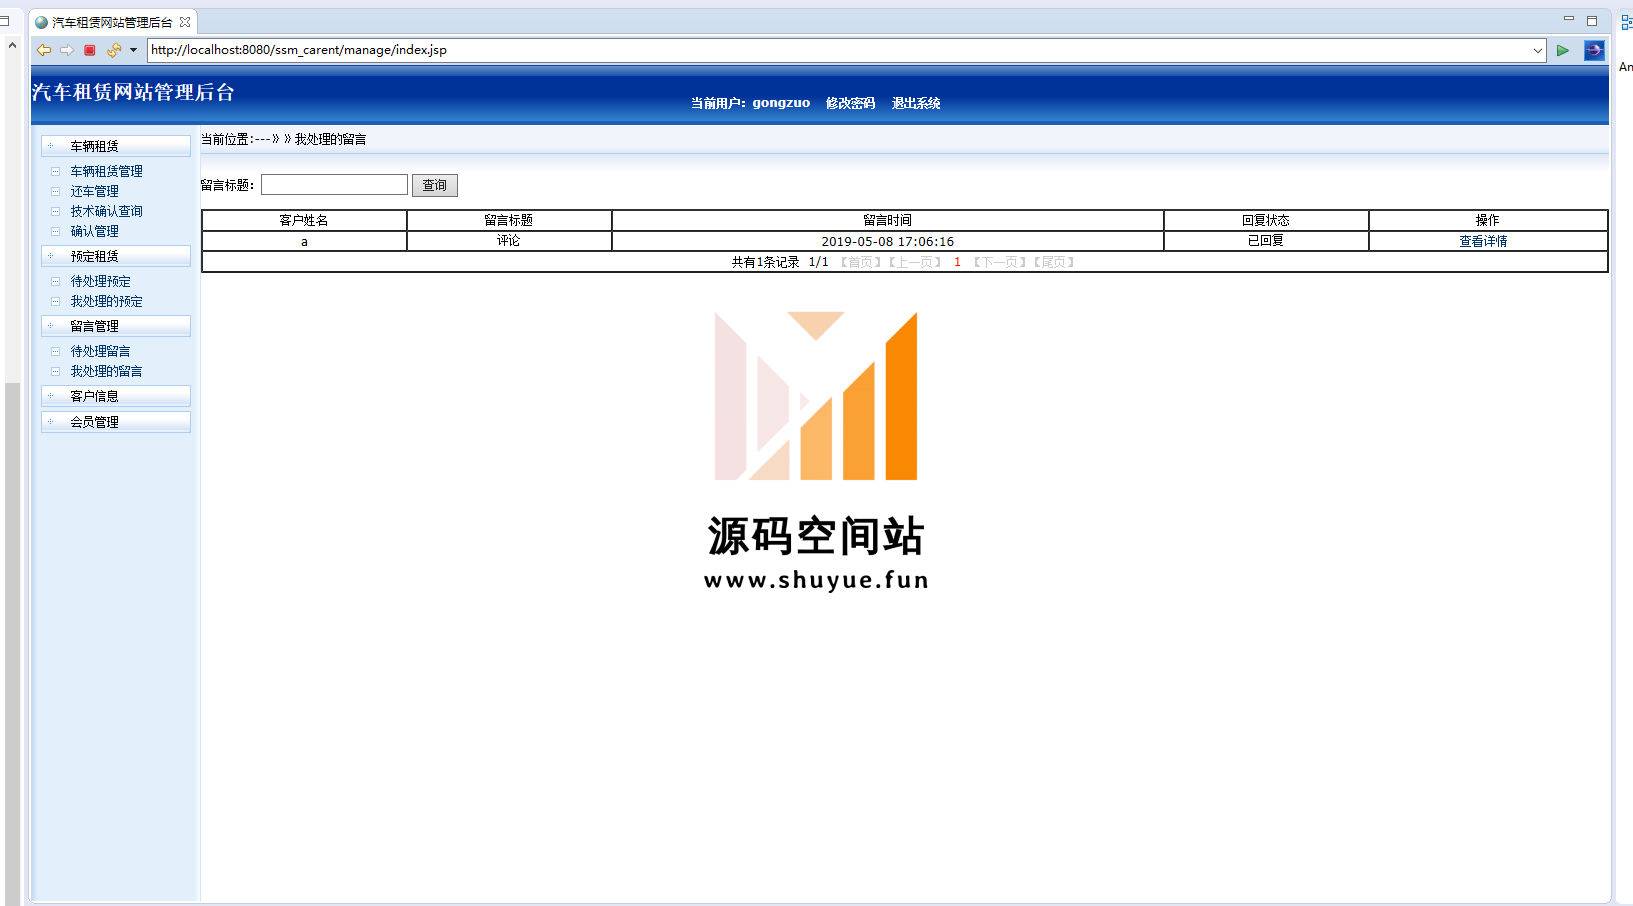
Task: Open 技术确认查询 in the sidebar
Action: (106, 211)
